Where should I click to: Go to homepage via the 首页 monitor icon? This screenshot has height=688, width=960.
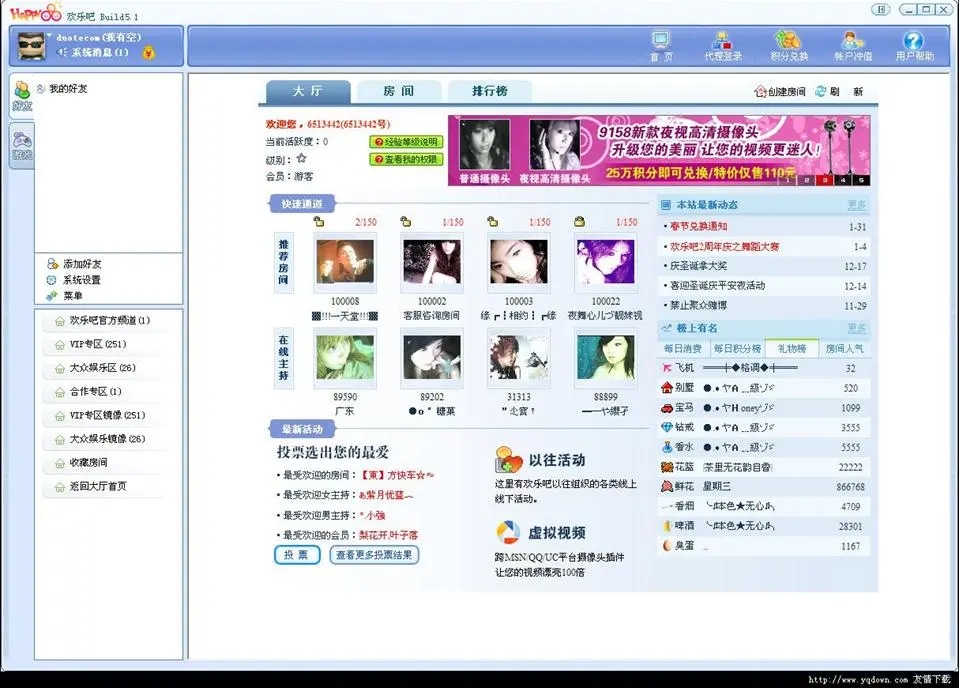tap(660, 44)
